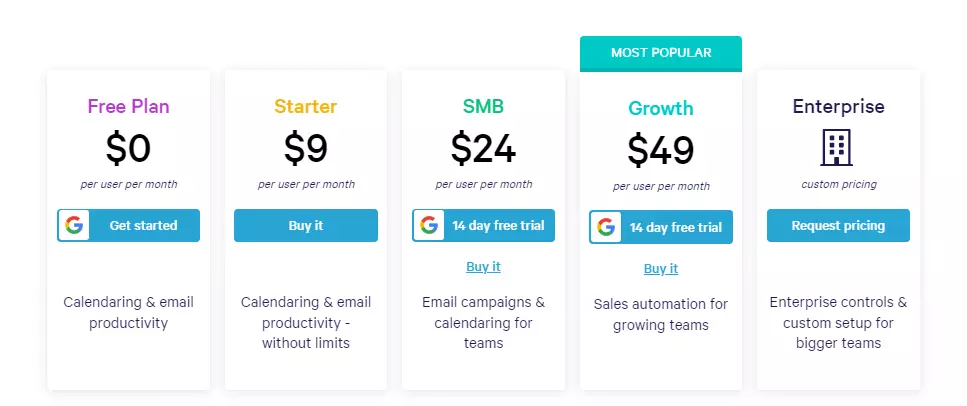Screen dimensions: 967x406
Task: Click the Enterprise plan heading
Action: pos(839,106)
